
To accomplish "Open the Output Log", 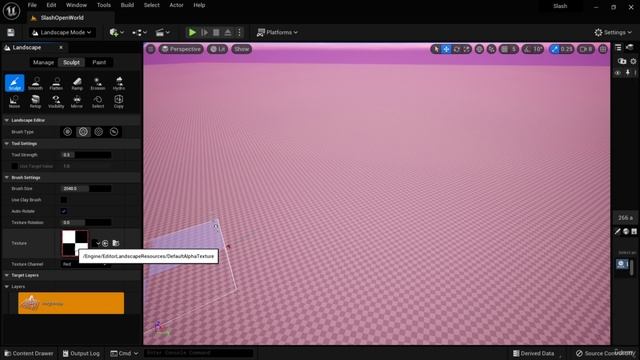I will [x=81, y=353].
